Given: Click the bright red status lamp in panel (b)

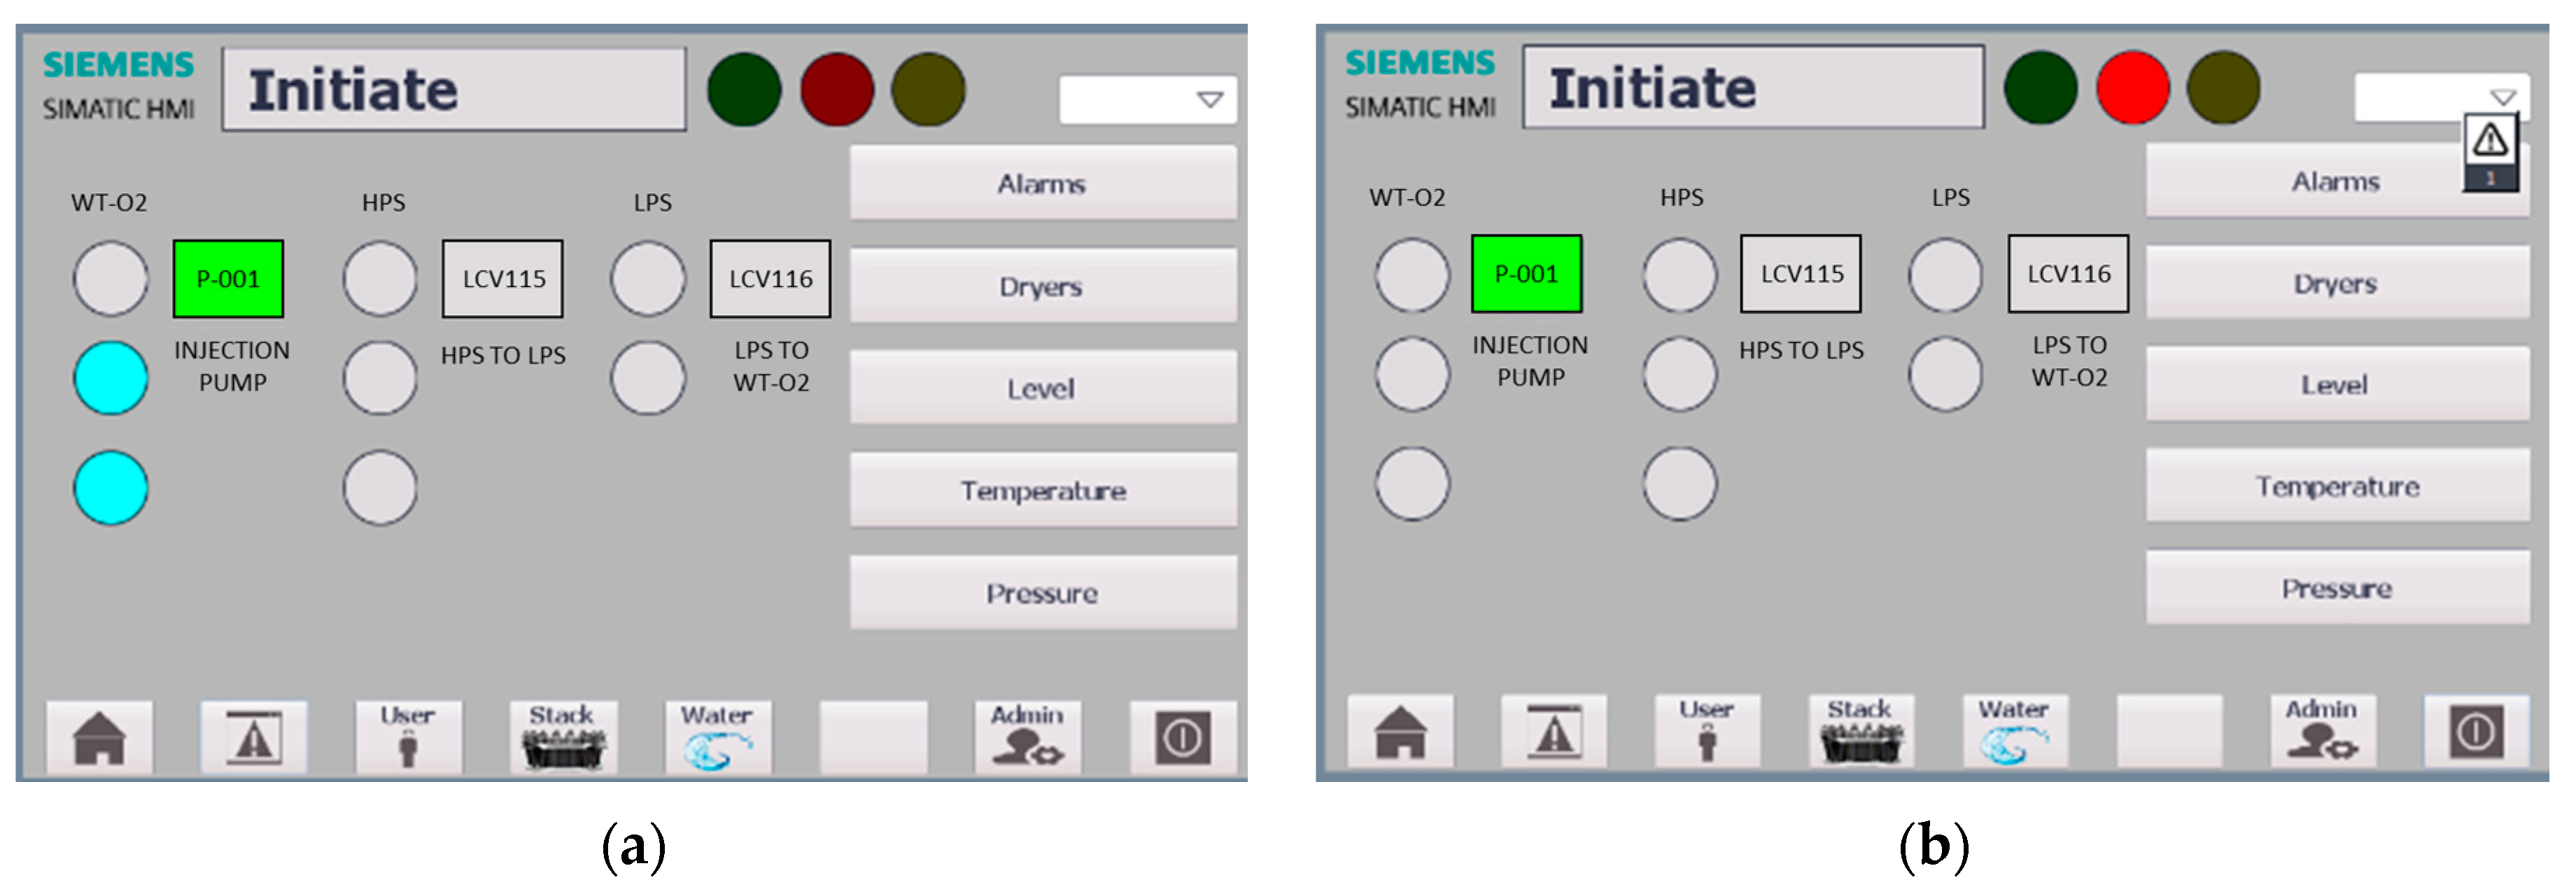Looking at the screenshot, I should coord(2133,88).
